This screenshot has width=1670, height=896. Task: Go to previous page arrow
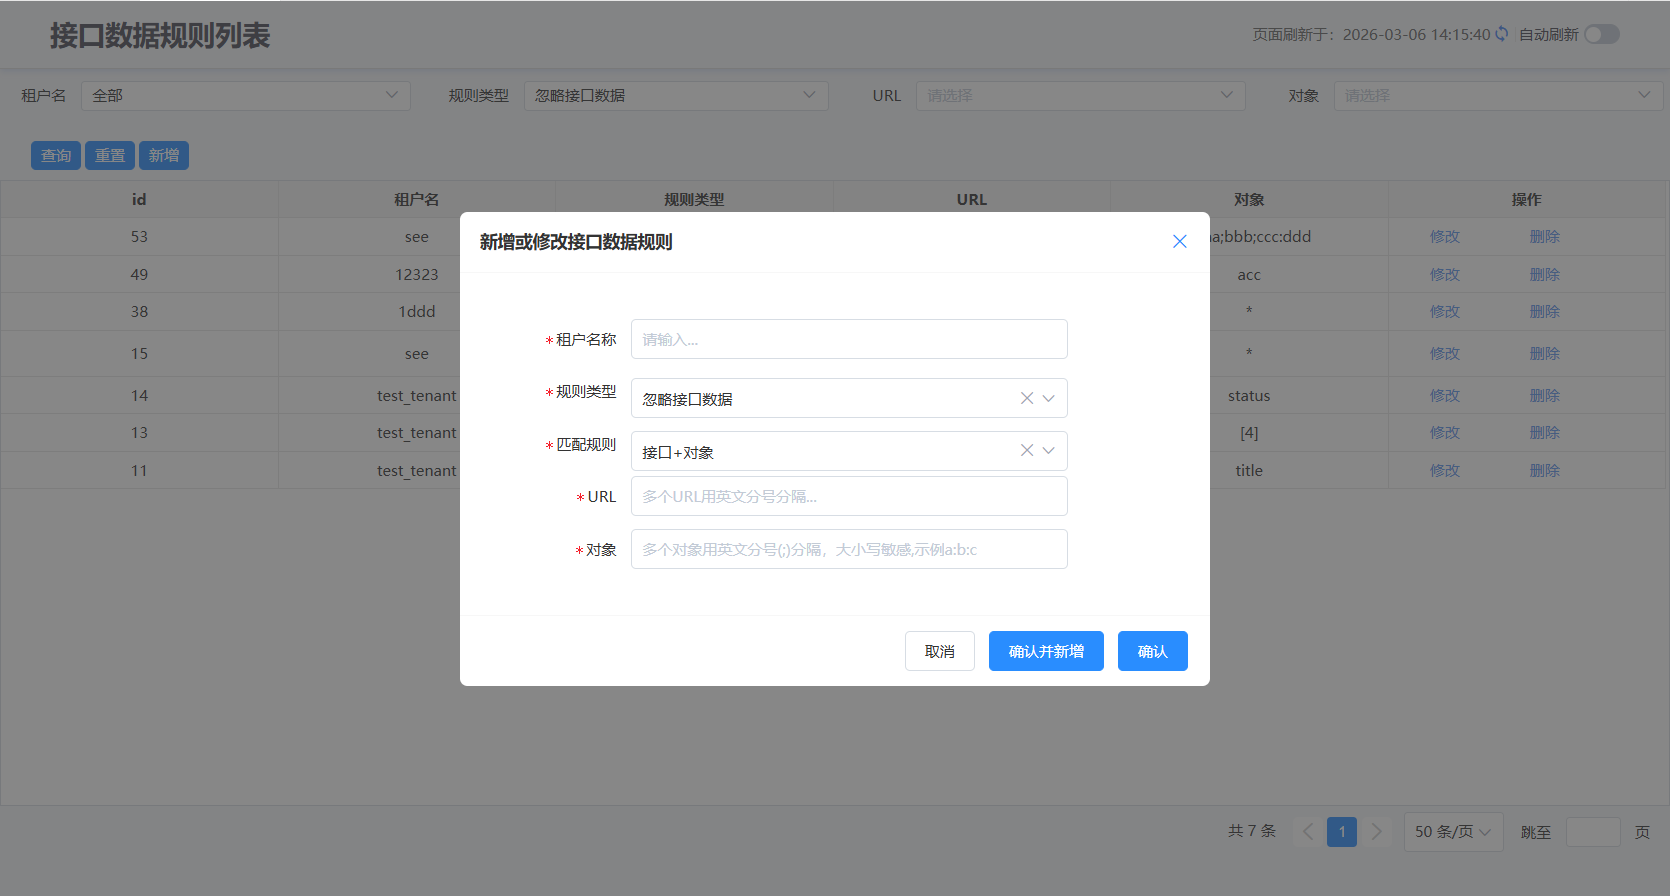[1307, 832]
